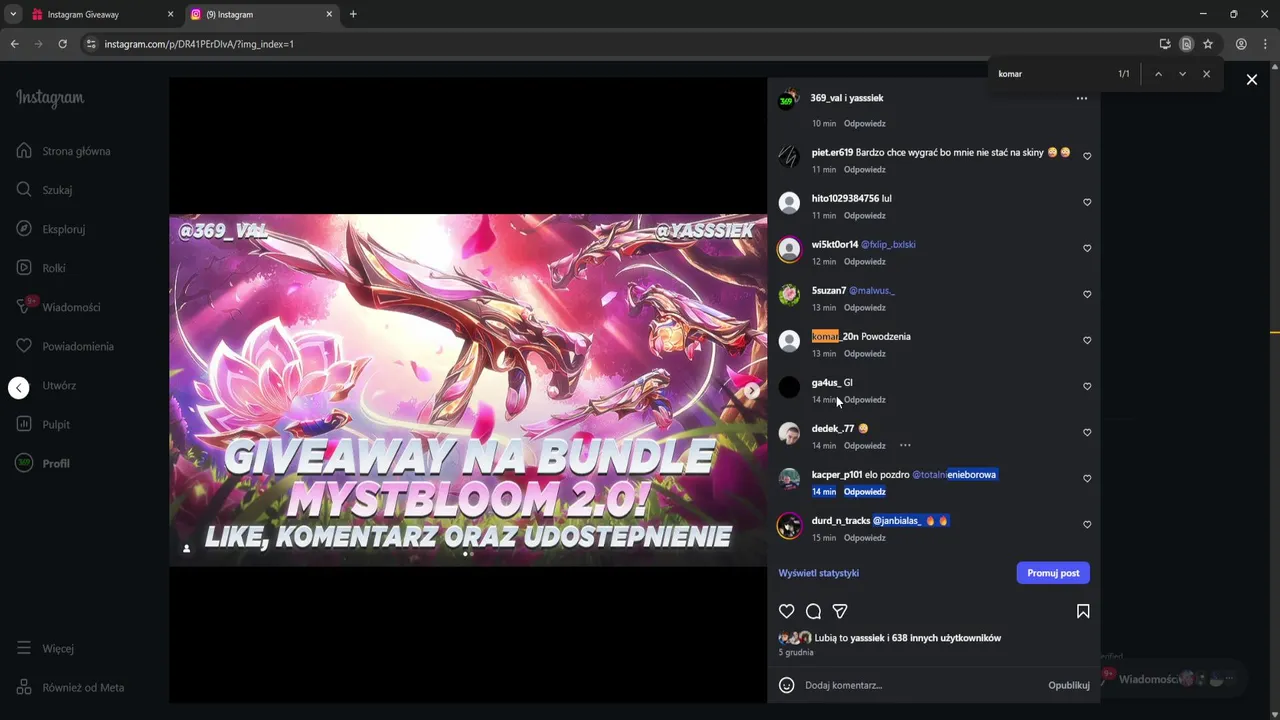Open the floating Wiadomości chat widget
This screenshot has width=1280, height=720.
tap(1170, 679)
